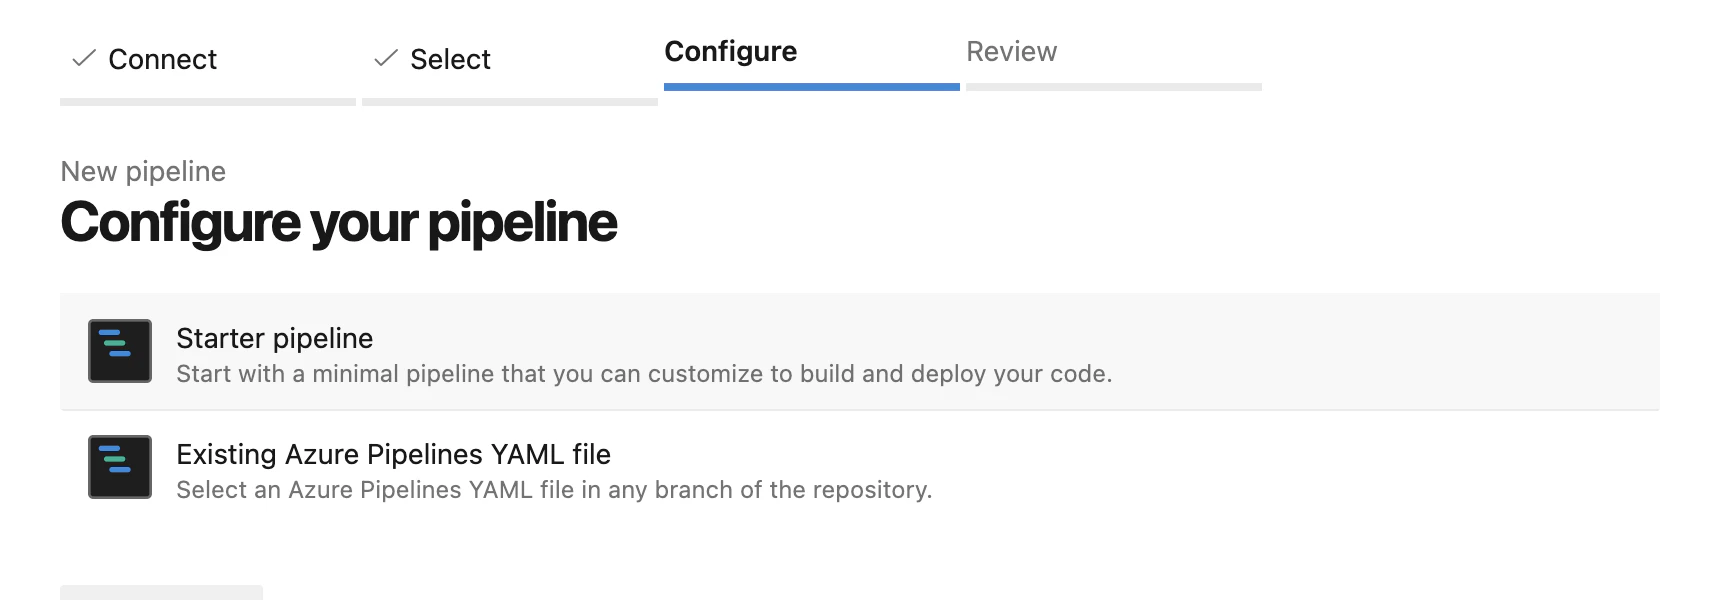Viewport: 1736px width, 600px height.
Task: Click the 'Select an Azure Pipelines YAML file' description
Action: [554, 490]
